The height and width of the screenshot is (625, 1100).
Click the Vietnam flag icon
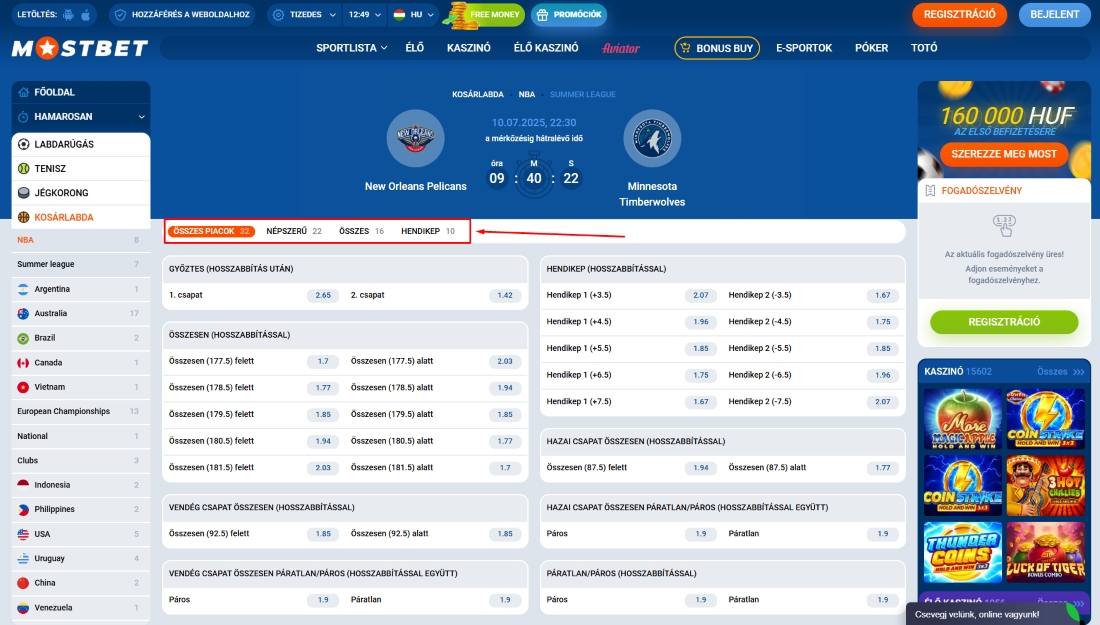pos(23,387)
